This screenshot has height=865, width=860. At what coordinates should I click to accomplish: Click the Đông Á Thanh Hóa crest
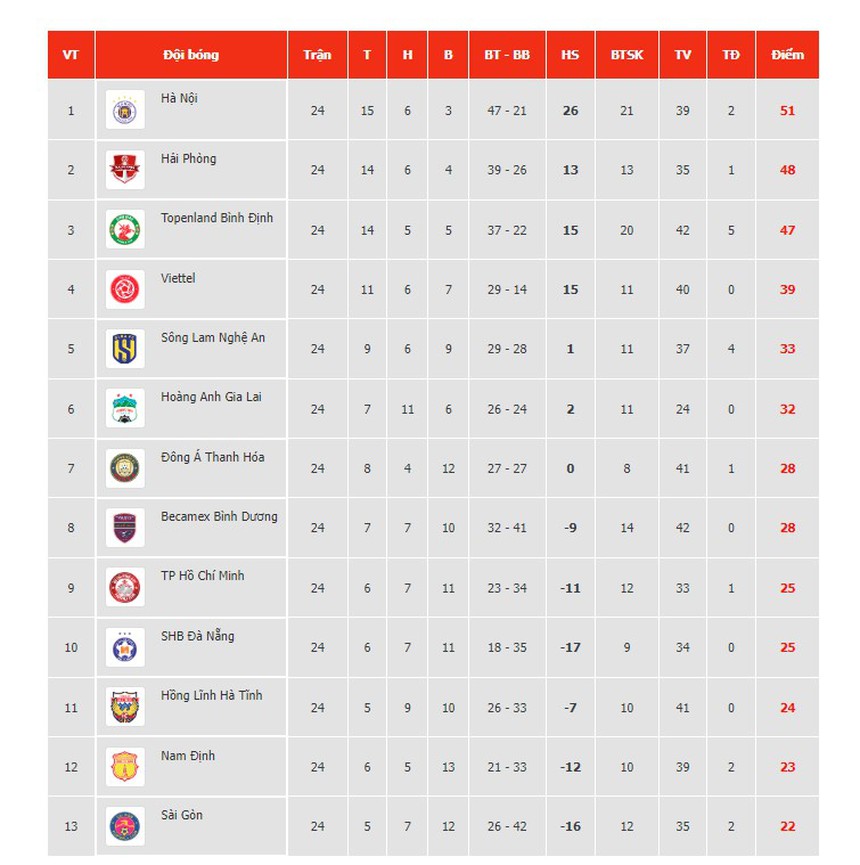coord(126,468)
